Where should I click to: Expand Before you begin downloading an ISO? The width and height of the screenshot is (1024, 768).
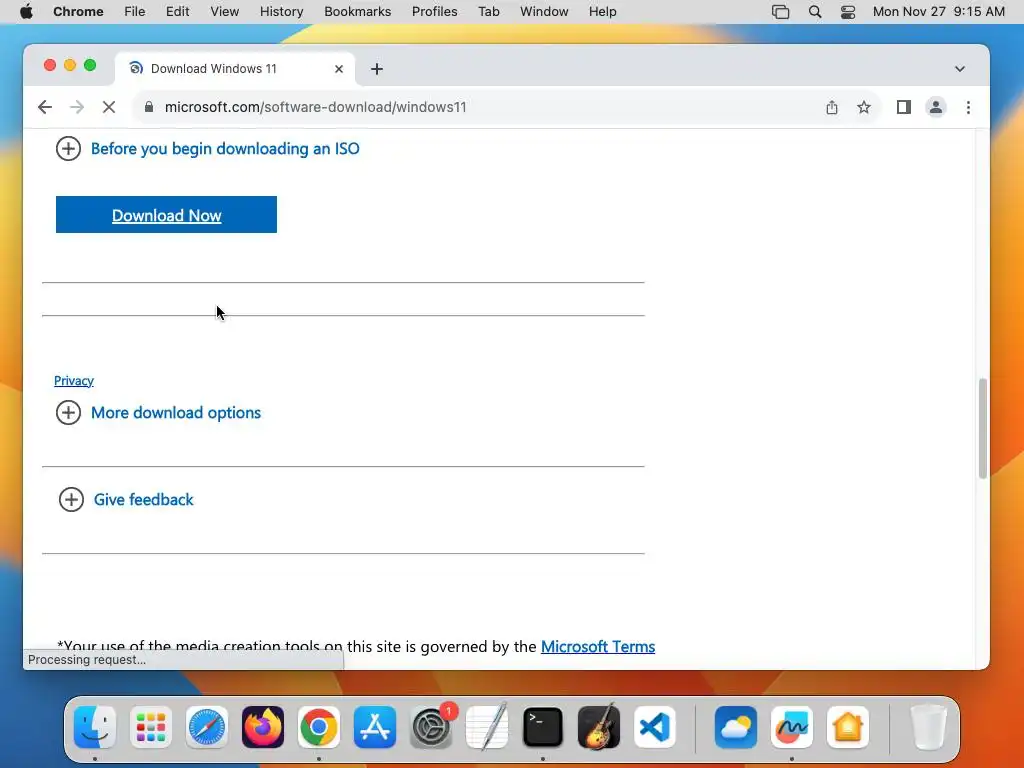(207, 148)
